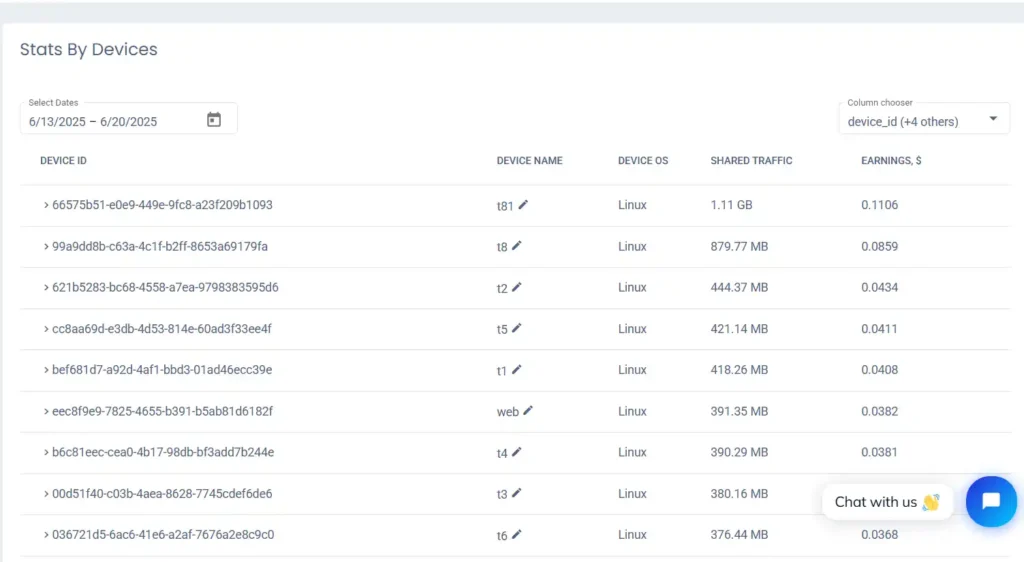This screenshot has height=562, width=1024.
Task: Edit device name t81 pencil icon
Action: 523,205
